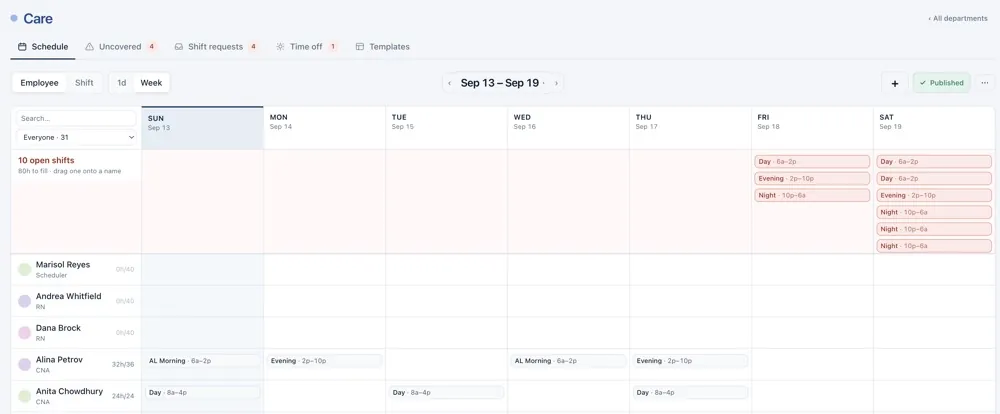The image size is (1000, 414).
Task: Click the Shift requests inbox icon
Action: 179,47
